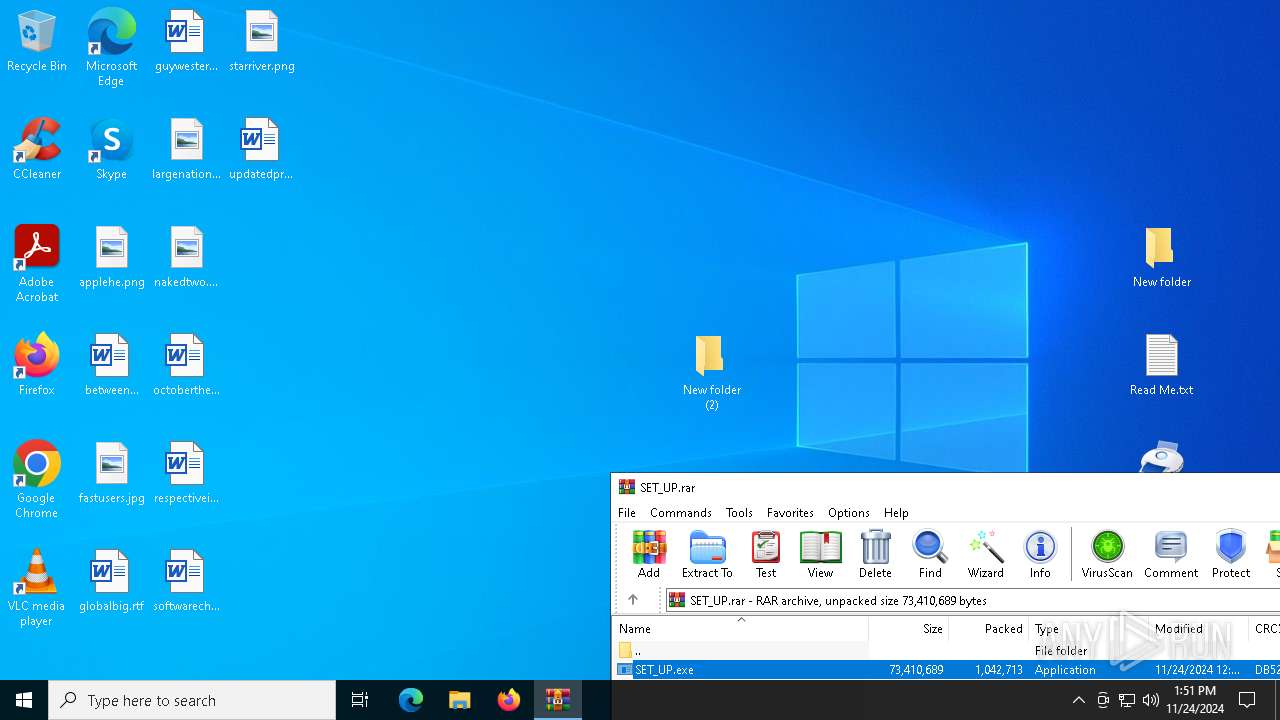Click the Test archive icon

pos(766,554)
